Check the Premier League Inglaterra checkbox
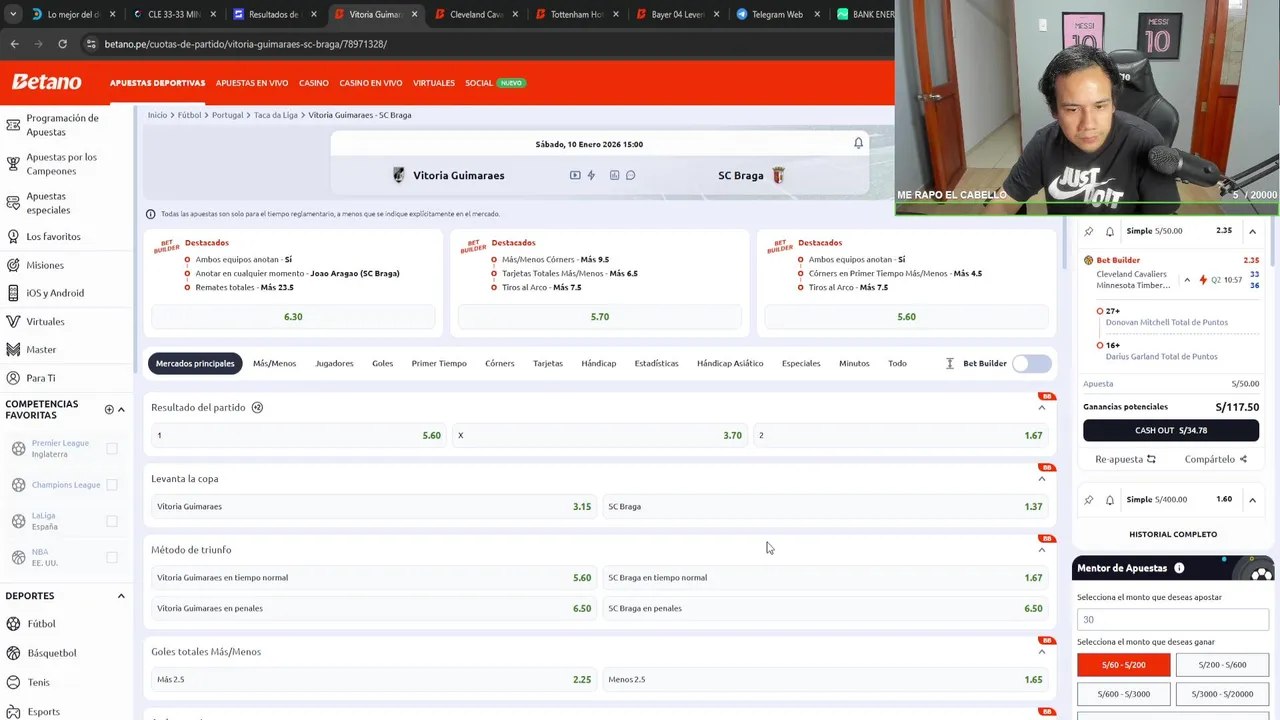The width and height of the screenshot is (1280, 720). [x=112, y=449]
